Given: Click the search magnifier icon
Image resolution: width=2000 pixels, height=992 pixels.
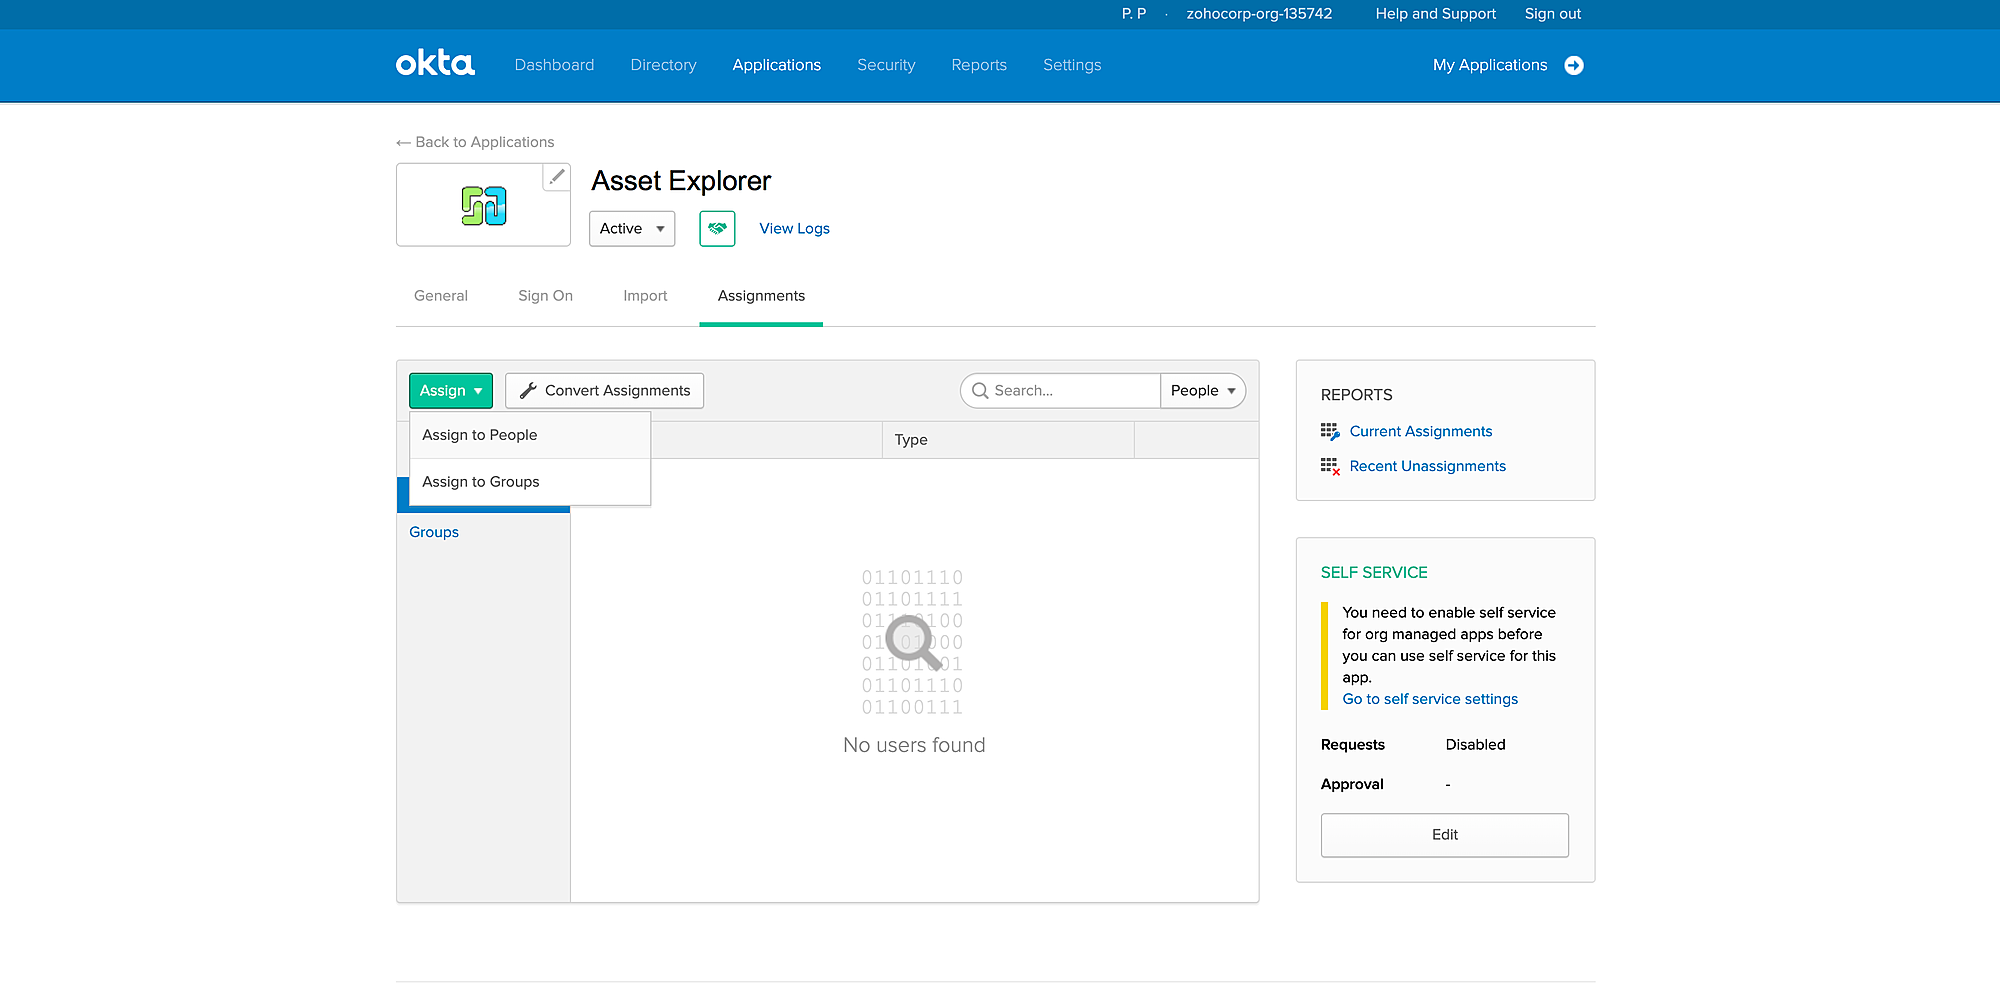Looking at the screenshot, I should 980,391.
